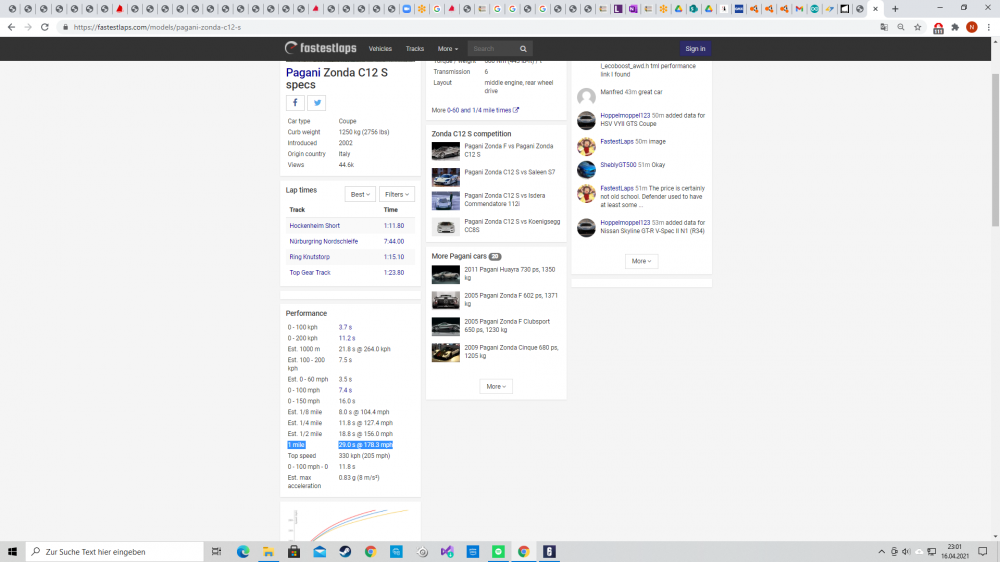Close the active browser tab

tap(875, 9)
